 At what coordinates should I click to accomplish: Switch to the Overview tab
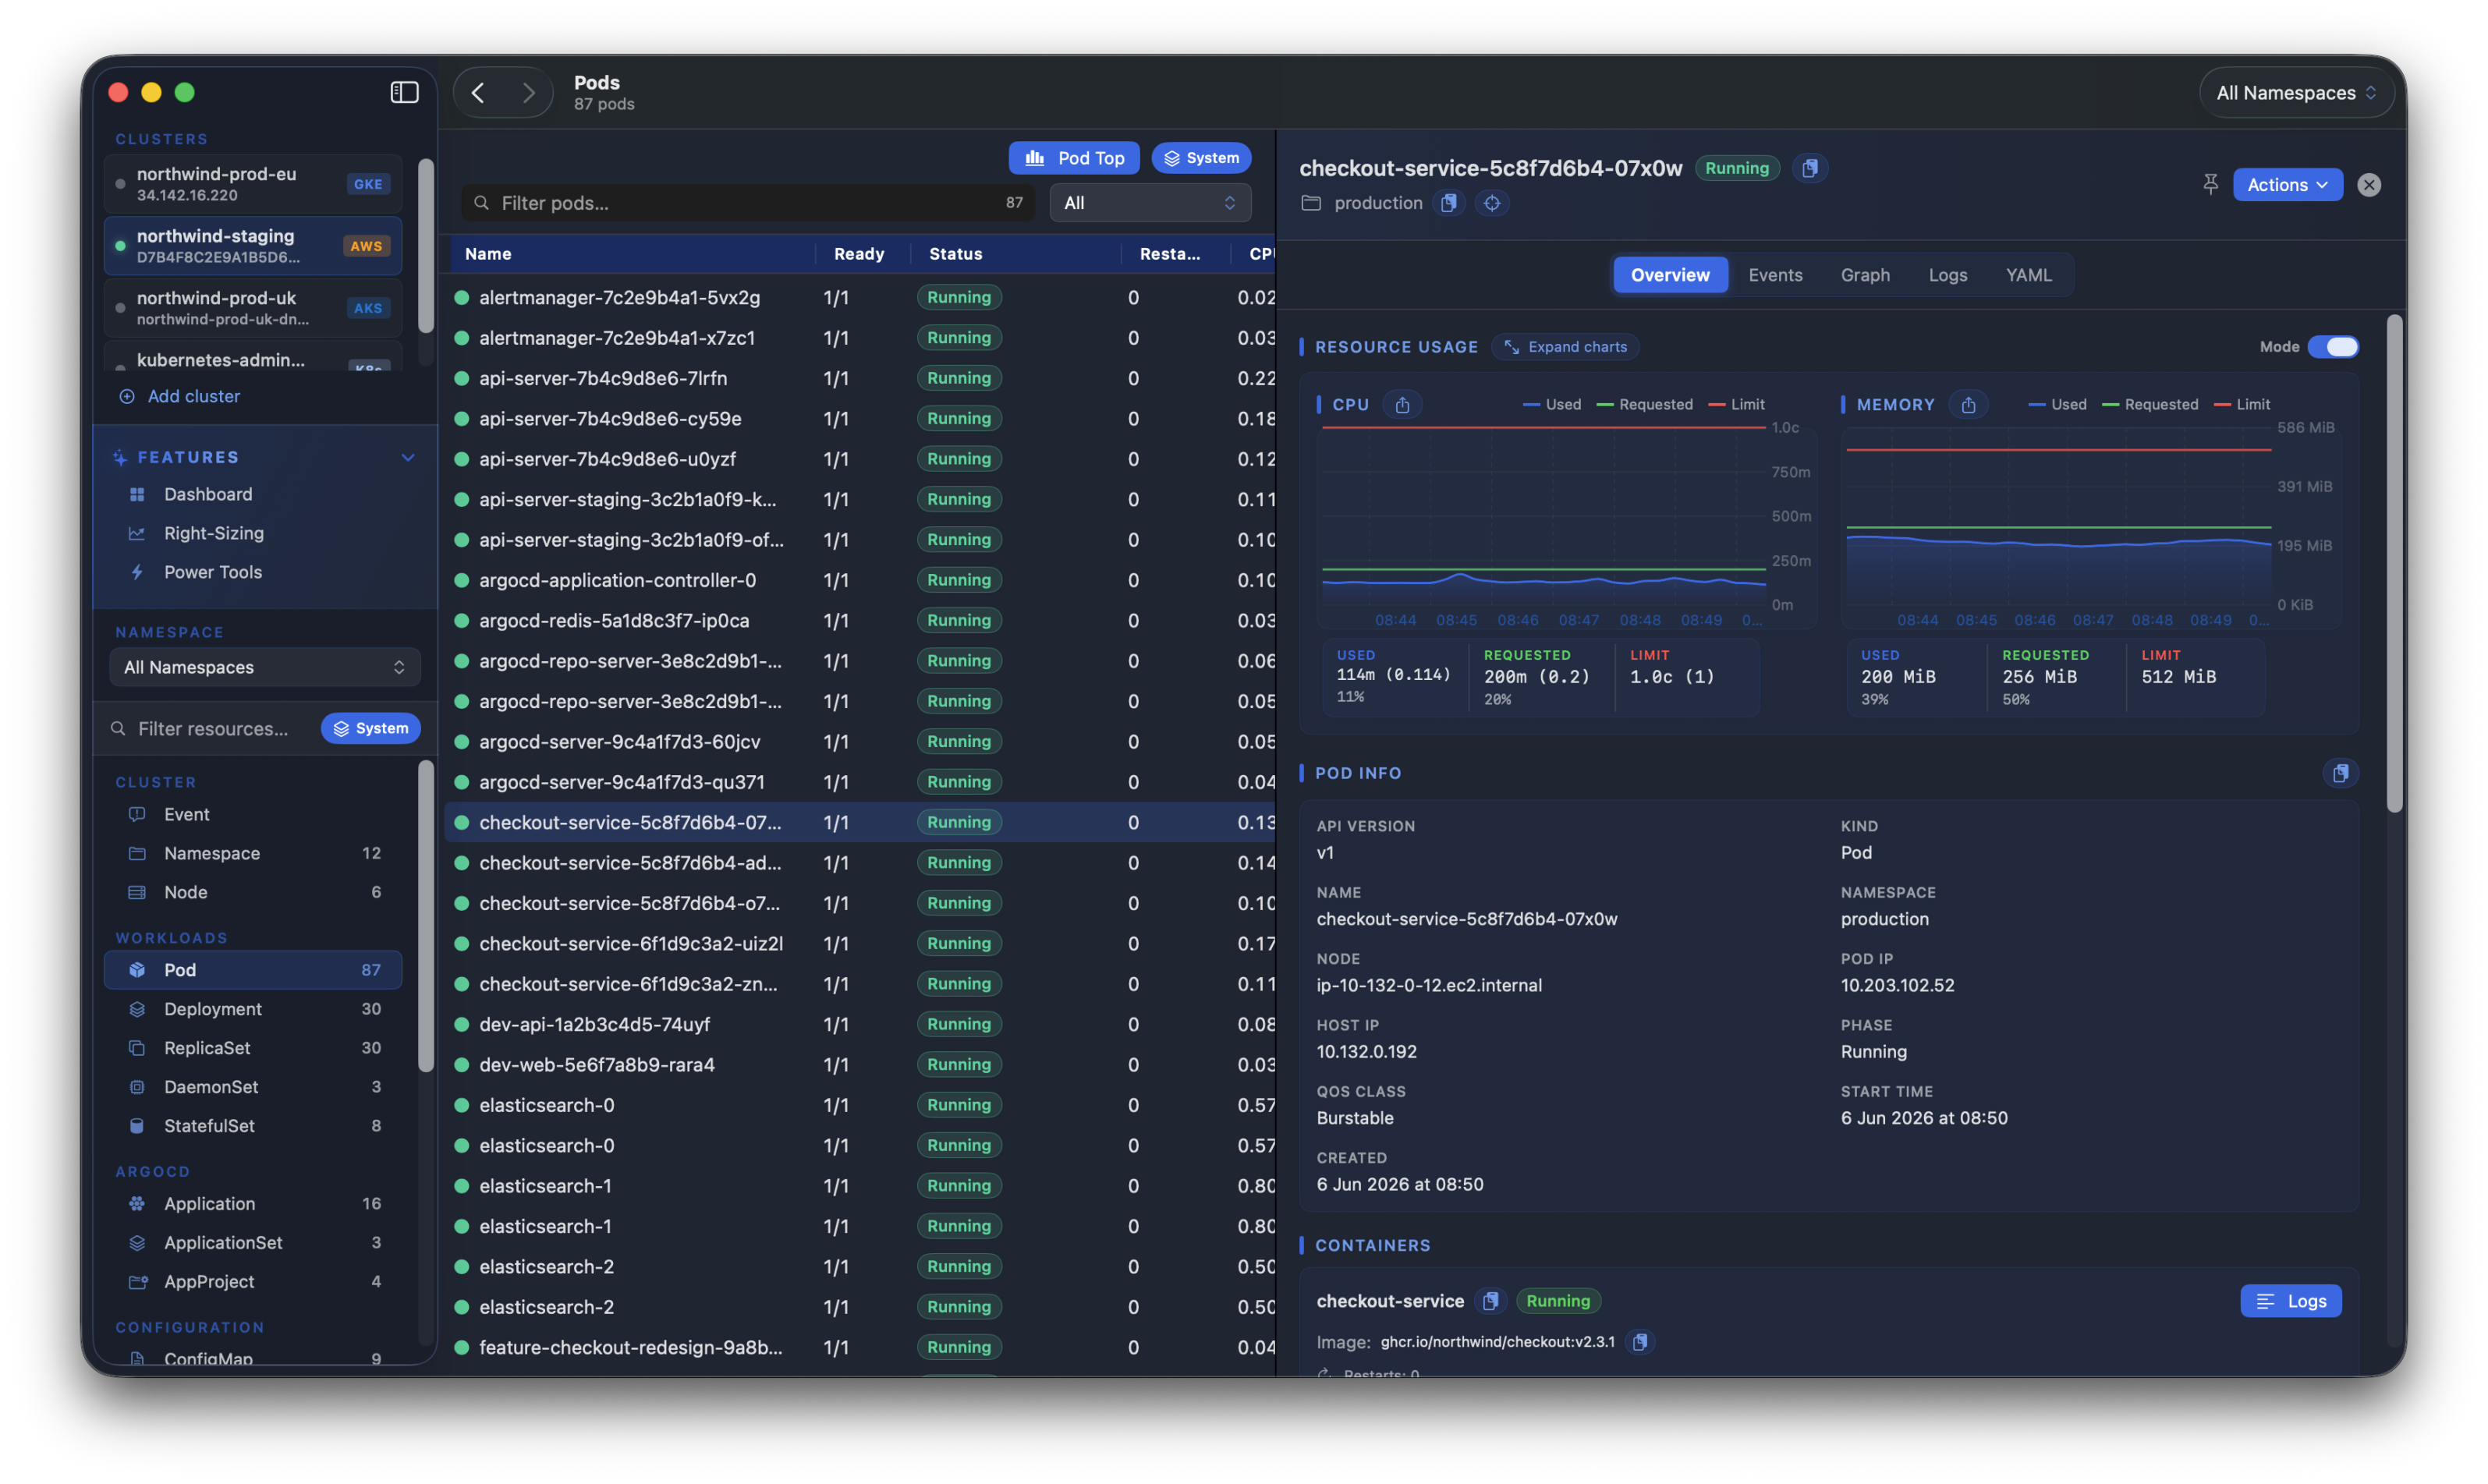1669,275
